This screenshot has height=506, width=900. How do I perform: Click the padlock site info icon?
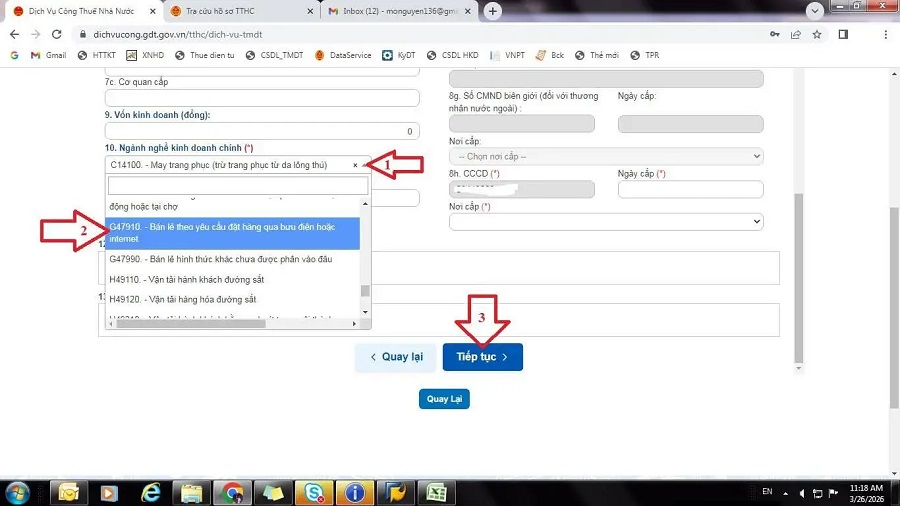tap(83, 34)
